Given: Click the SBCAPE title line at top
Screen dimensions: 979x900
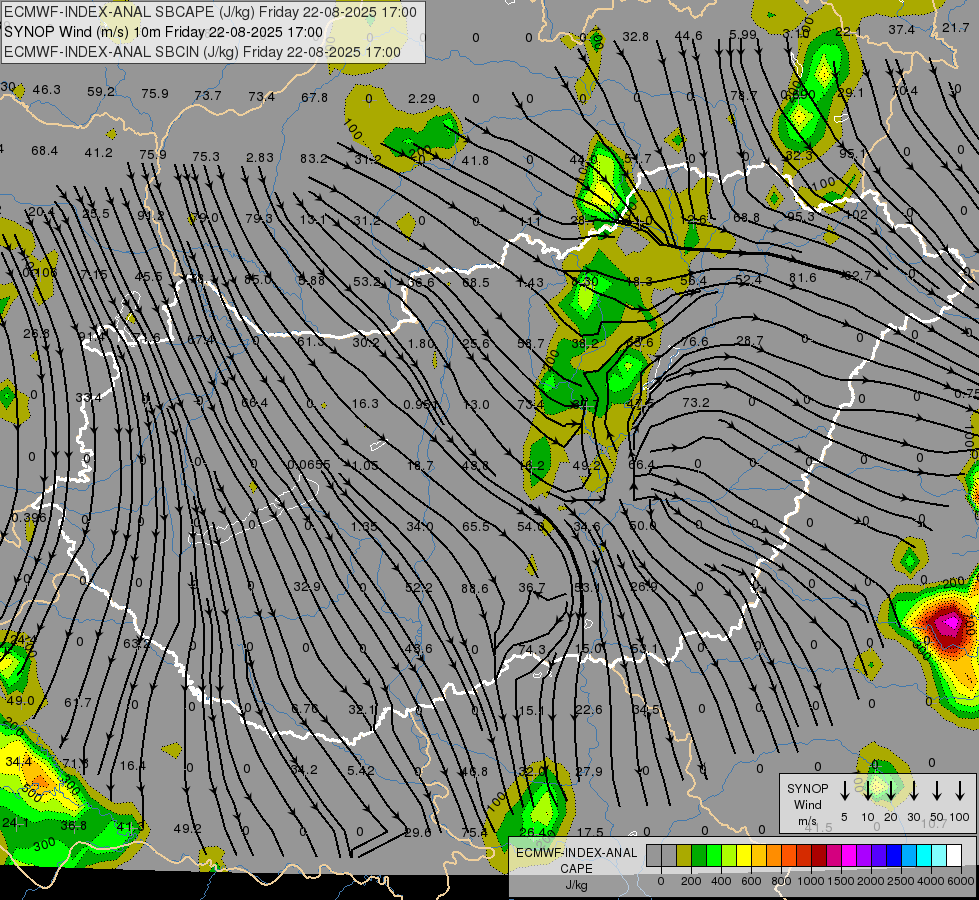Looking at the screenshot, I should (x=210, y=12).
